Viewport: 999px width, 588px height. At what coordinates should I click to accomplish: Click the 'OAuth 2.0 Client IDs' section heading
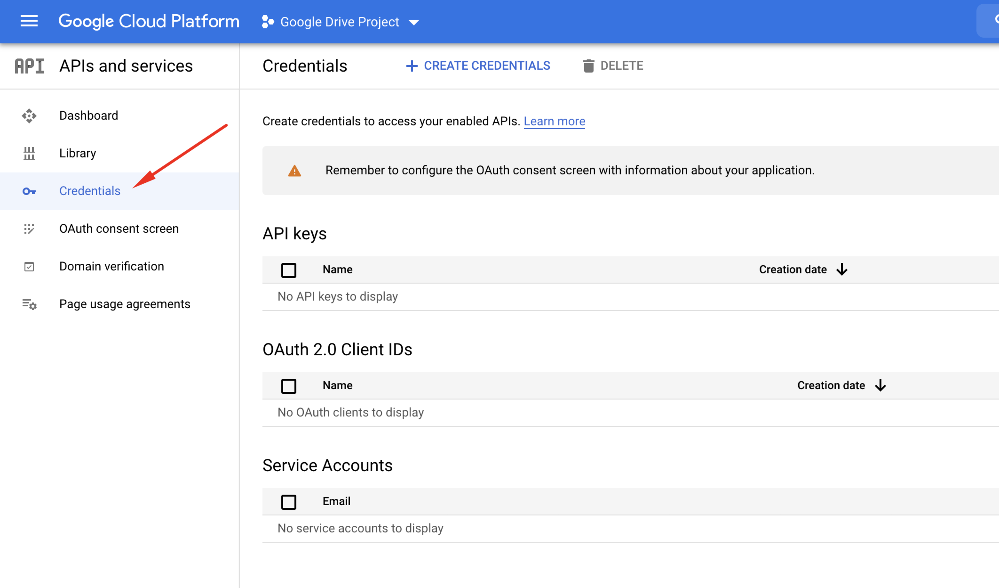tap(337, 350)
